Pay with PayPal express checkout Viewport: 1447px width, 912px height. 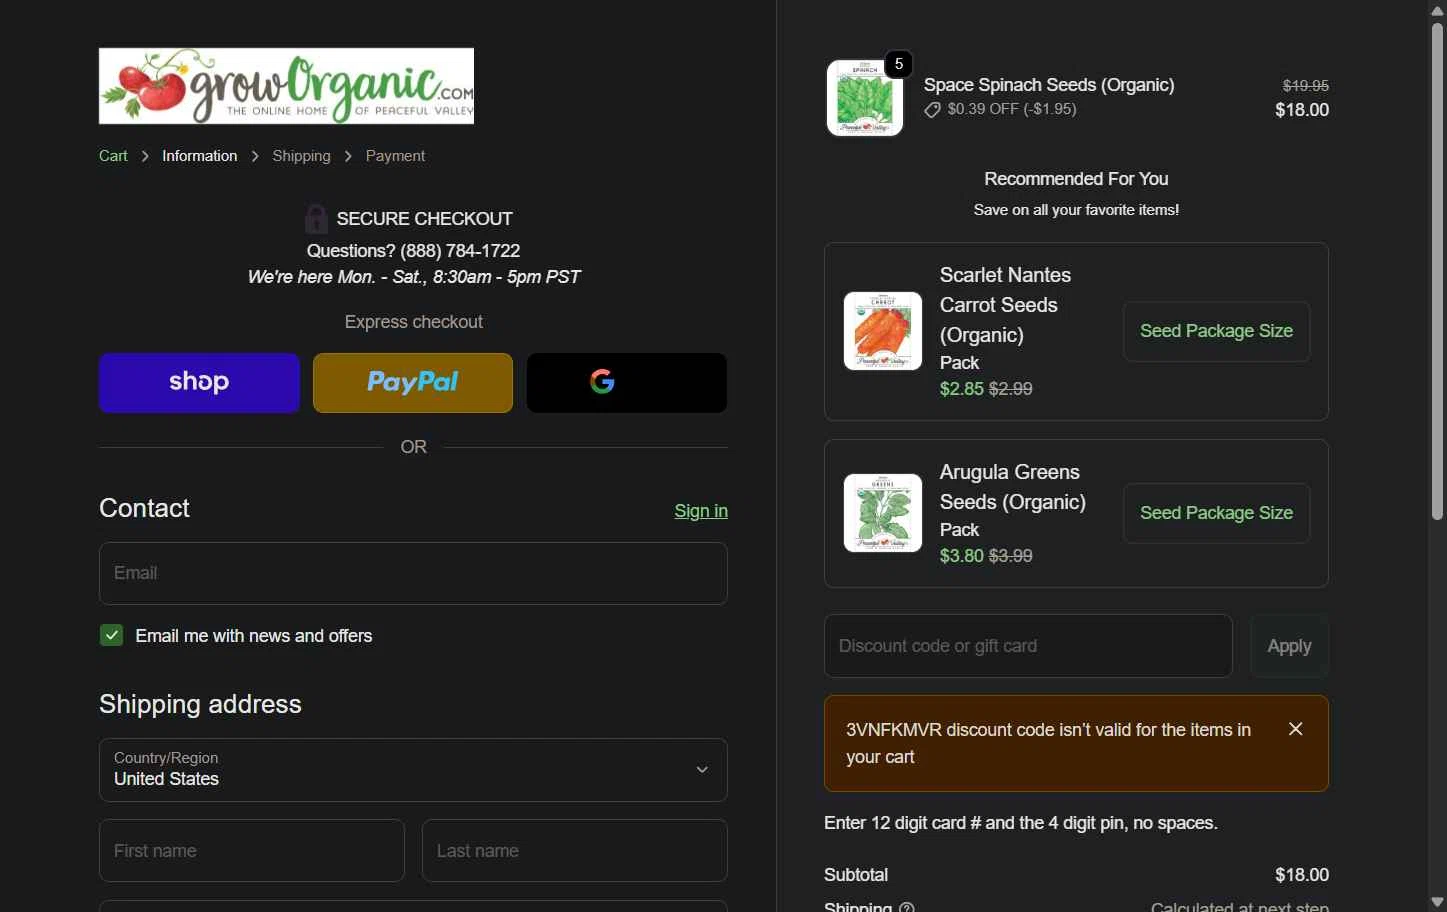[x=413, y=382]
